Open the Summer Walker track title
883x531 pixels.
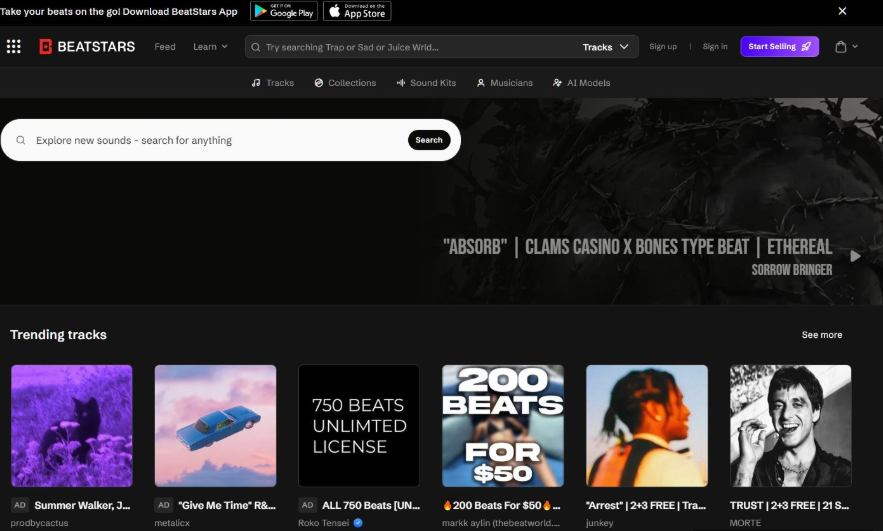82,506
